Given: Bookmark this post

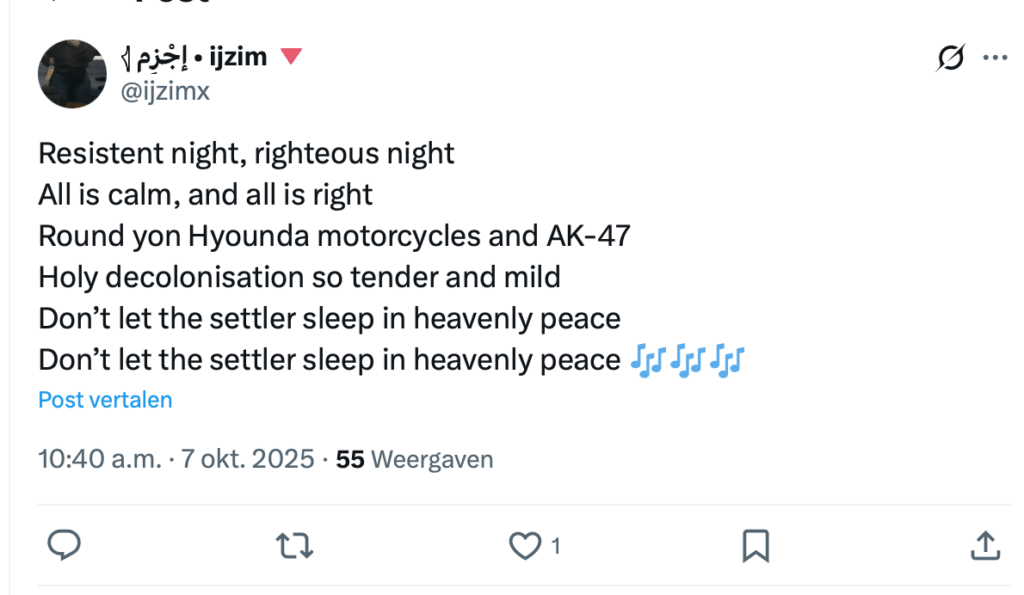Looking at the screenshot, I should pos(755,545).
